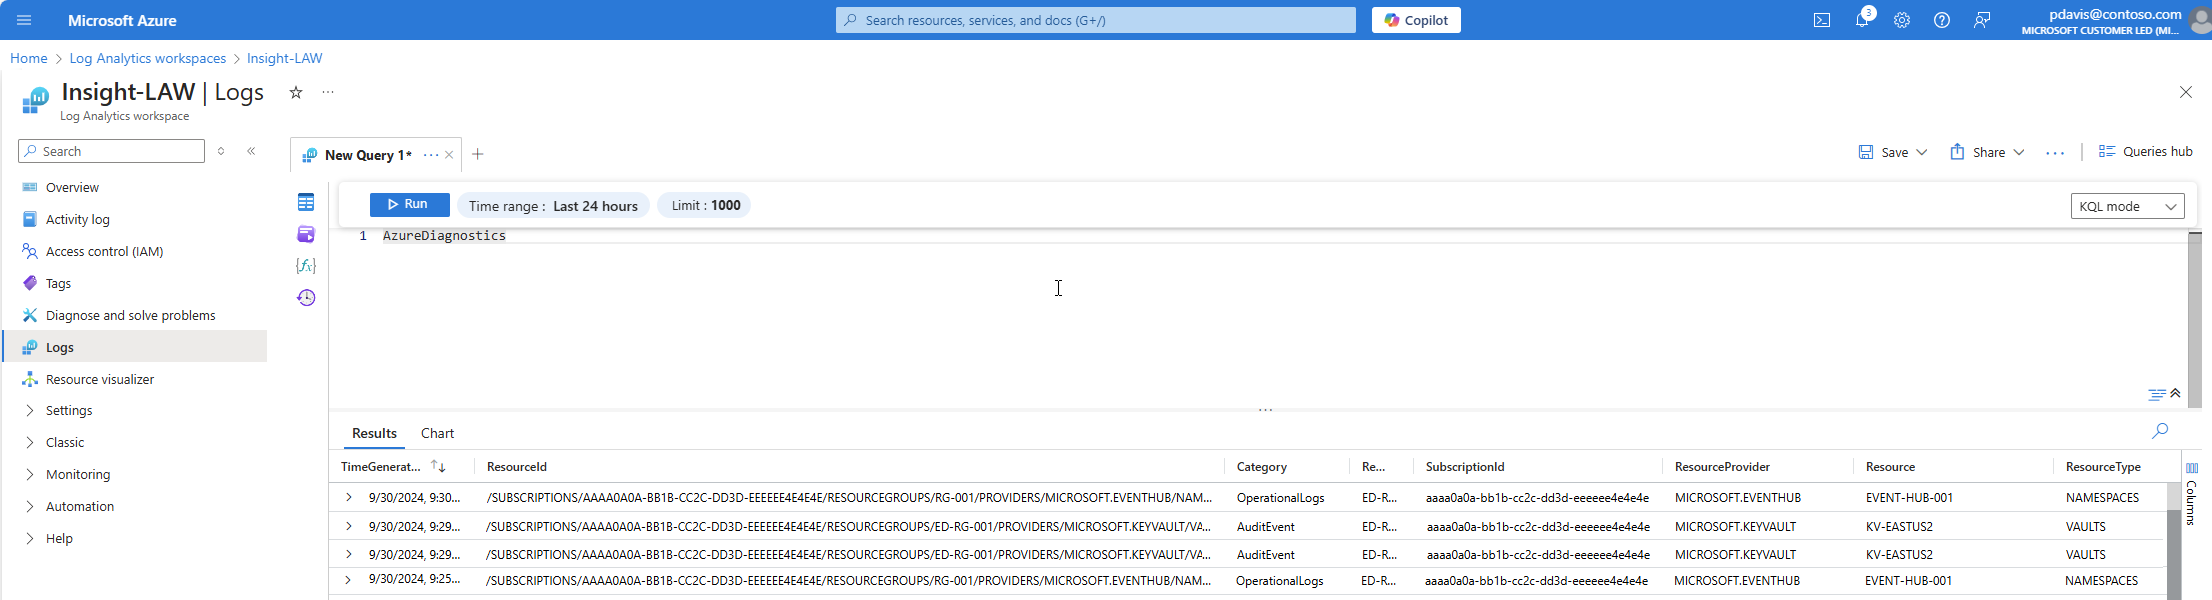The image size is (2212, 600).
Task: Open Cloud Shell from the top bar
Action: click(1822, 20)
